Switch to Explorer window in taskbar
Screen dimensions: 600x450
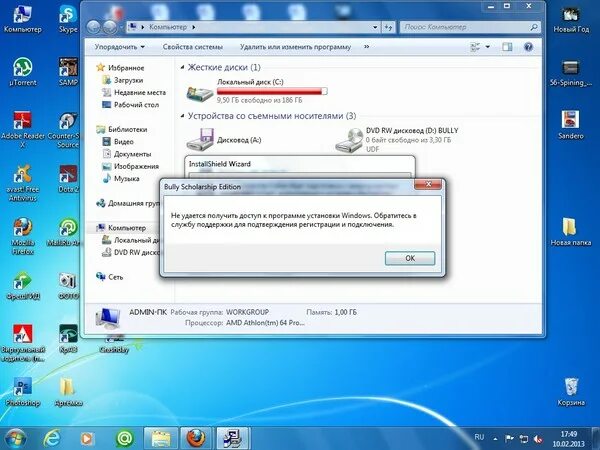coord(161,439)
